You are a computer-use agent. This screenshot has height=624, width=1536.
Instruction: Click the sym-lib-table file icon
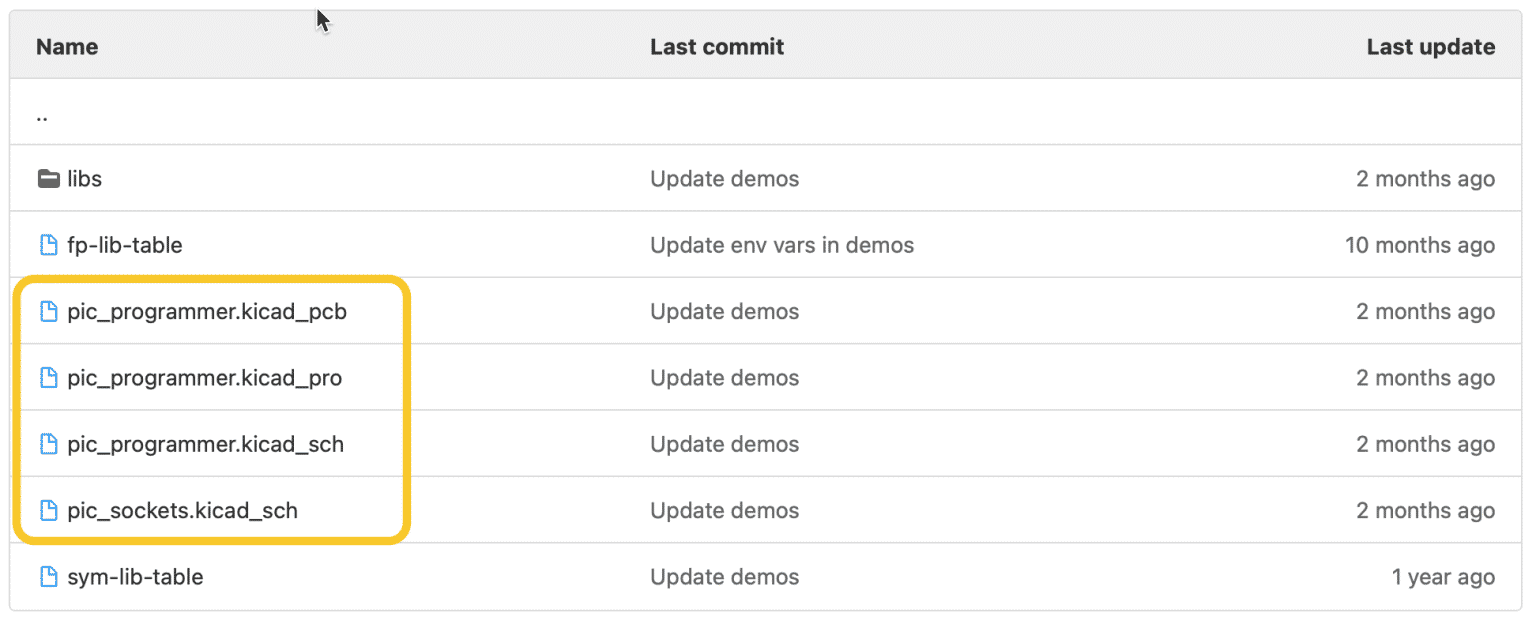pyautogui.click(x=48, y=577)
